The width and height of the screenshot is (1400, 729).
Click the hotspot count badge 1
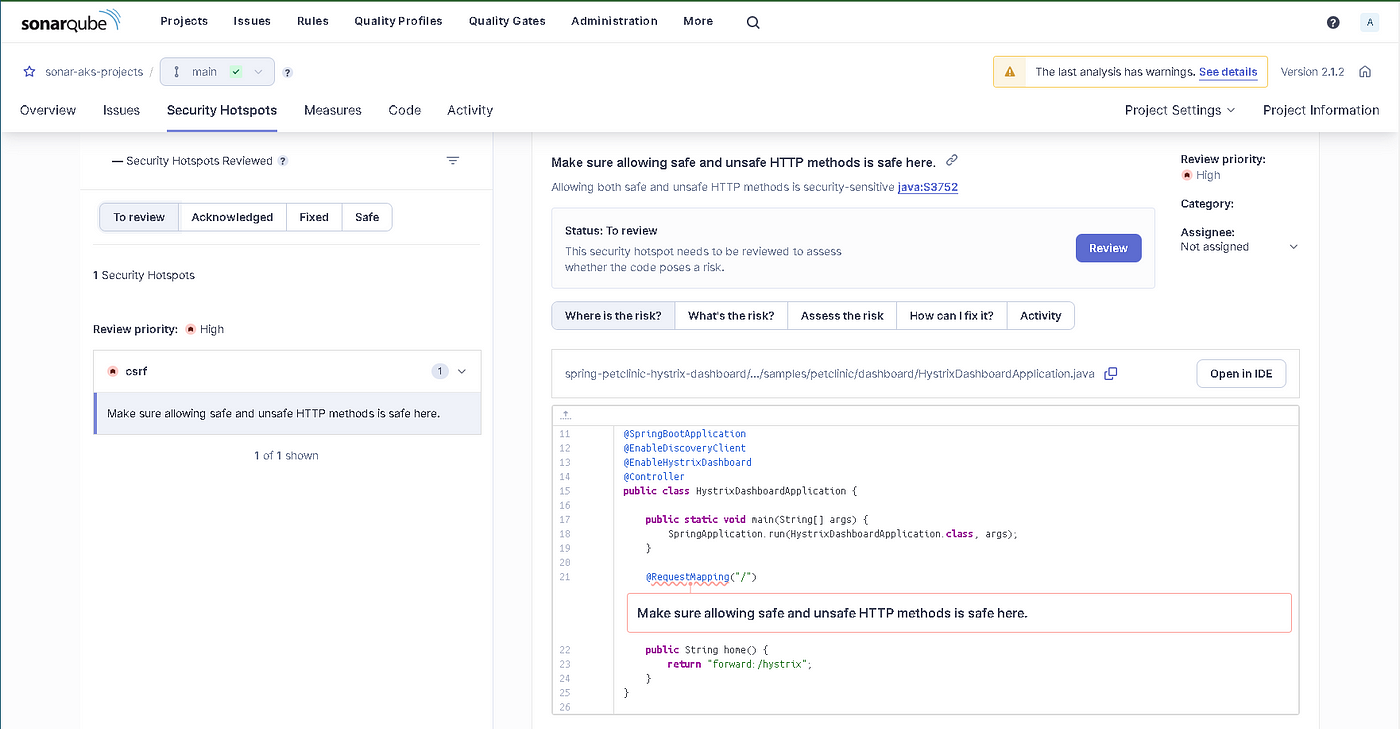(x=440, y=371)
